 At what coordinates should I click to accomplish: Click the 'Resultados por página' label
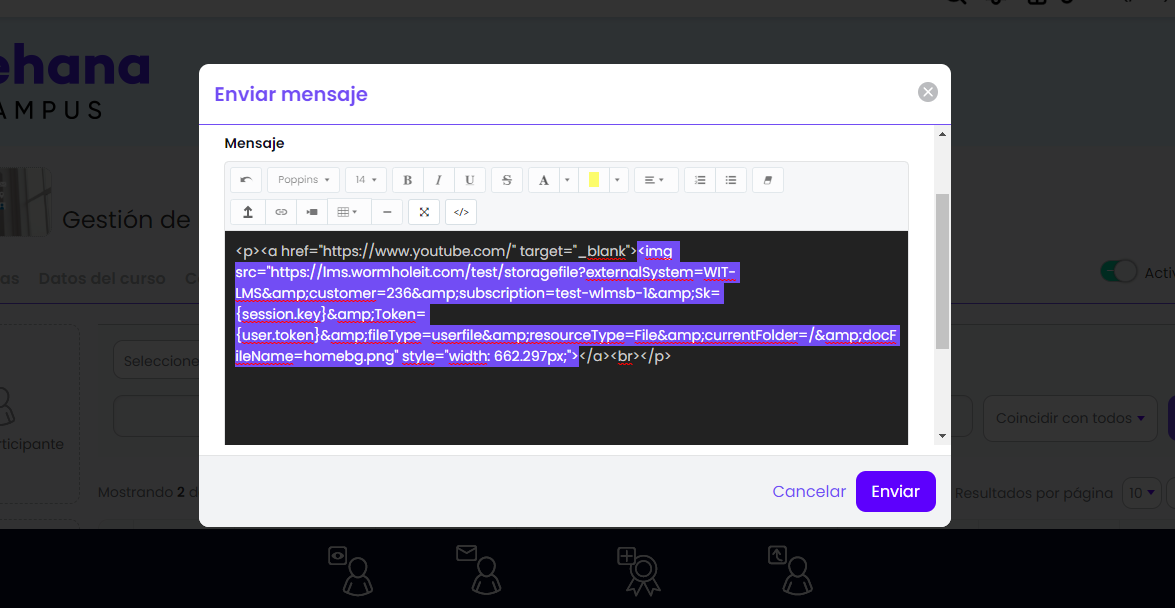(1033, 493)
